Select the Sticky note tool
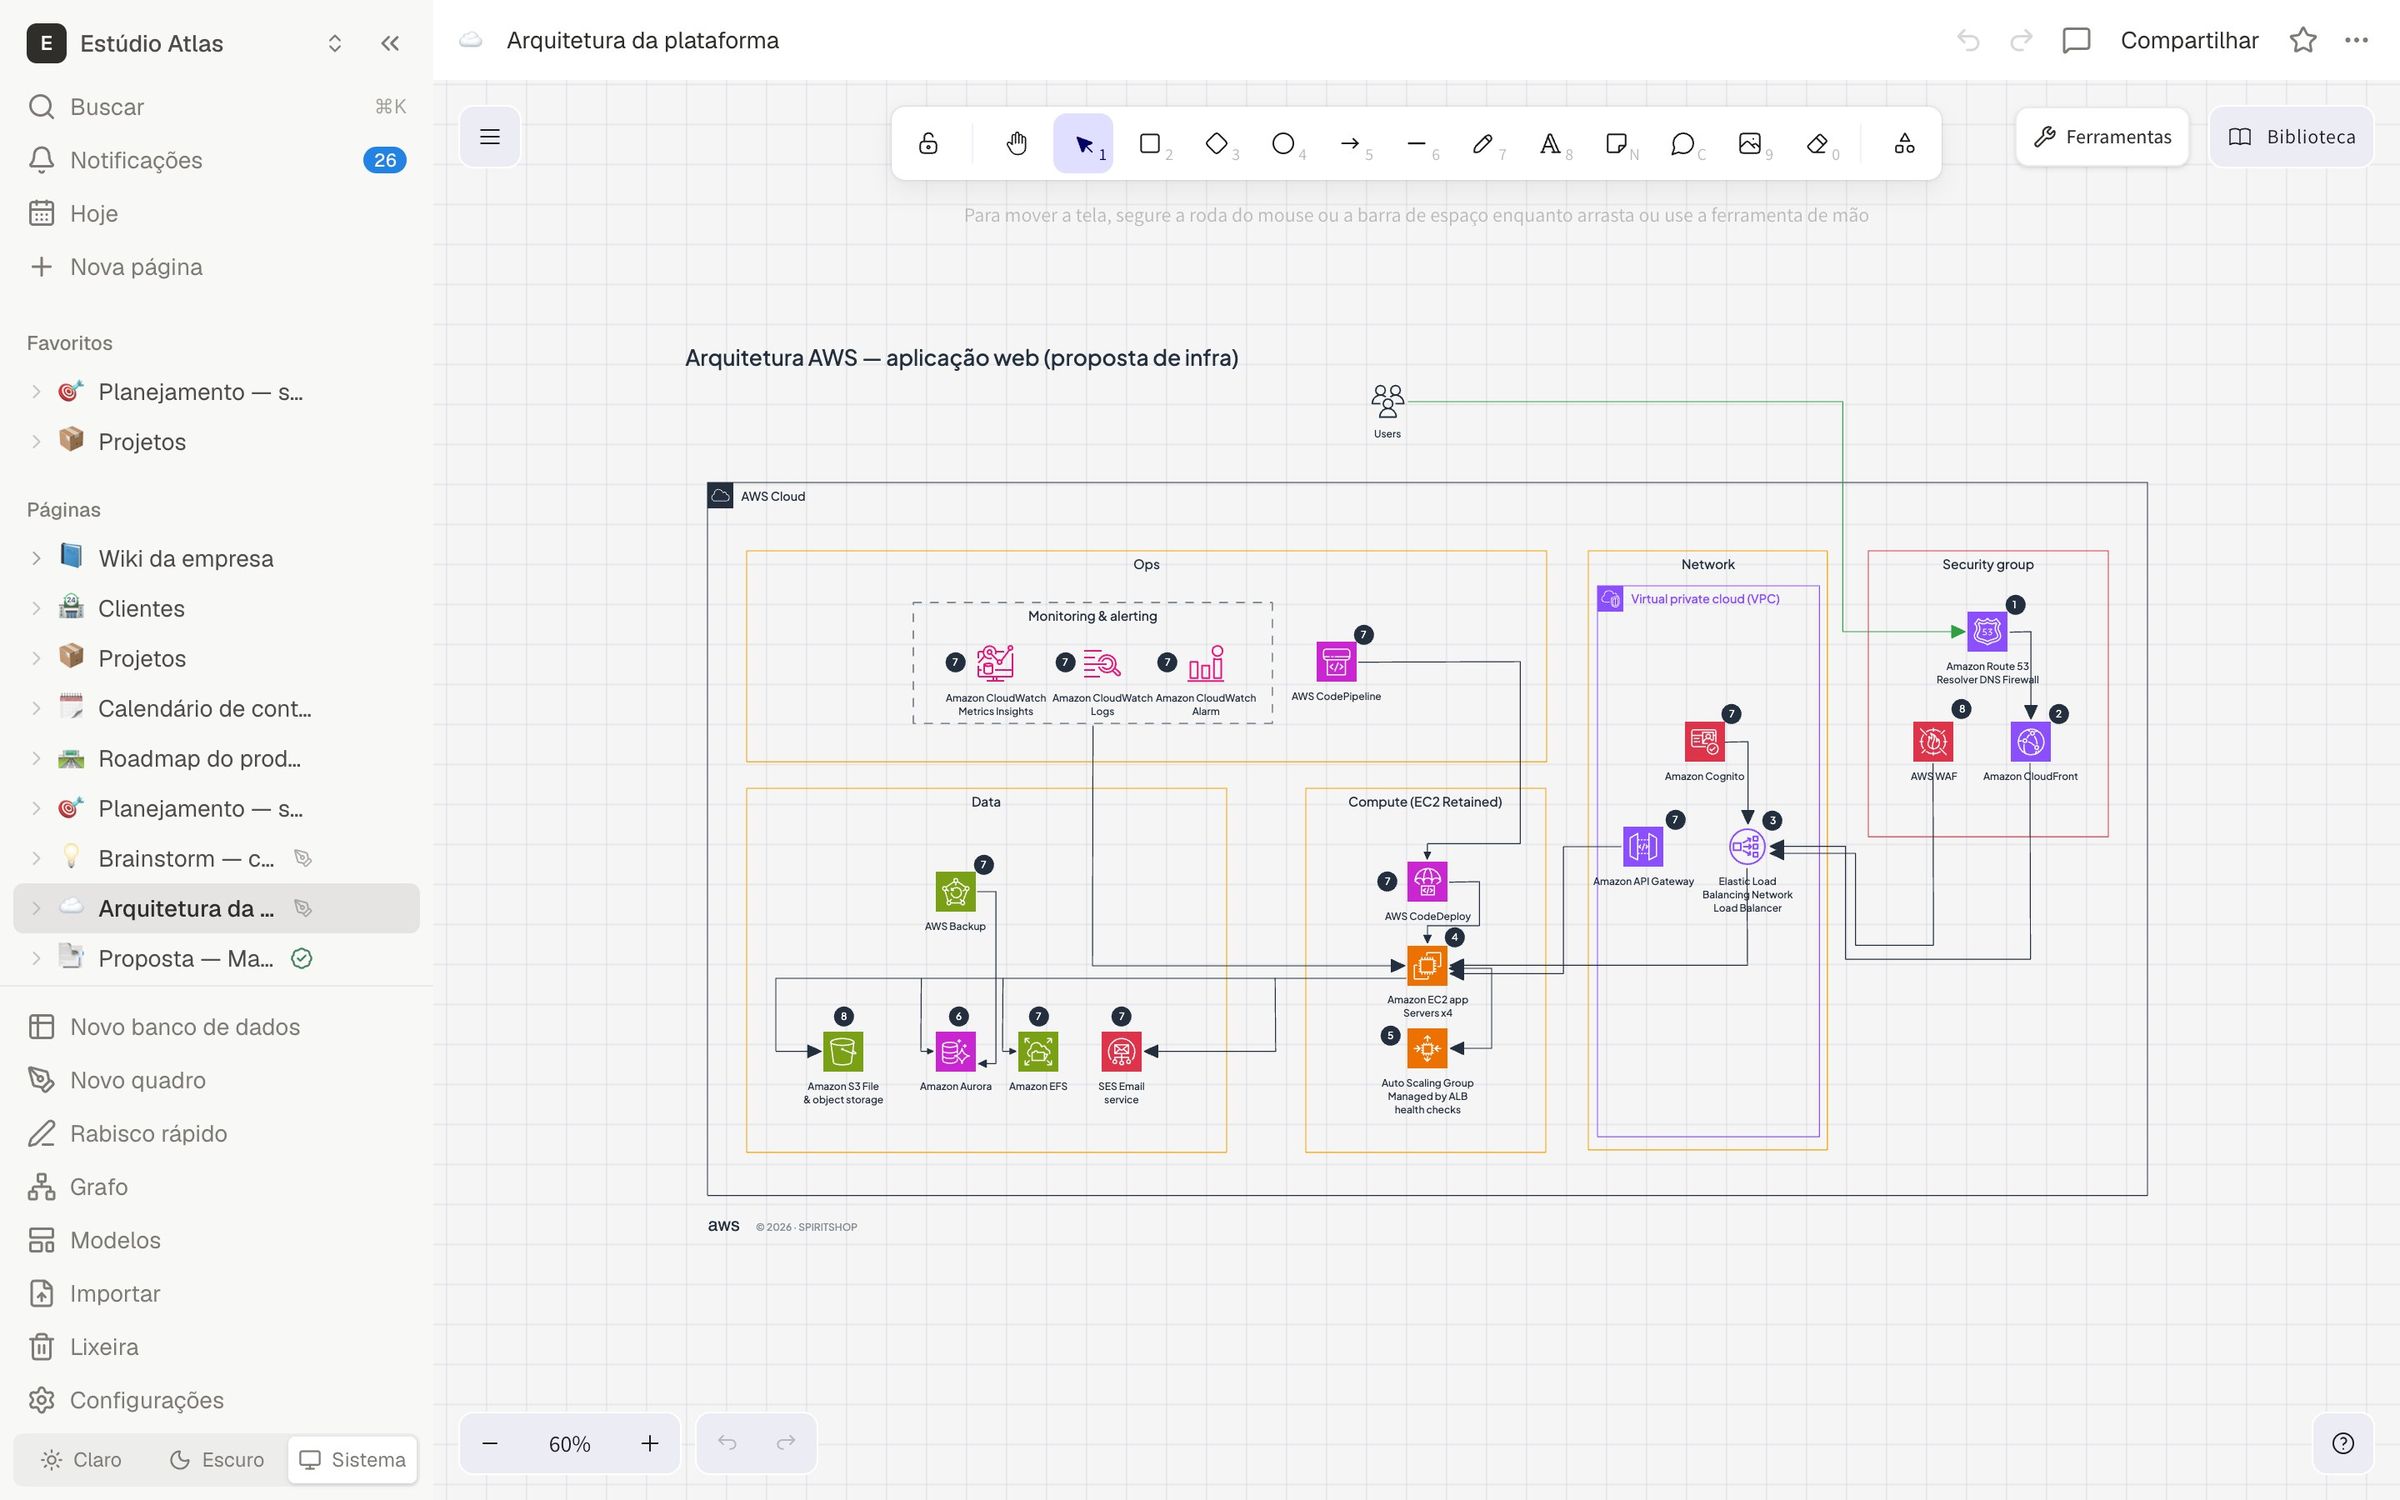The image size is (2400, 1500). tap(1617, 143)
